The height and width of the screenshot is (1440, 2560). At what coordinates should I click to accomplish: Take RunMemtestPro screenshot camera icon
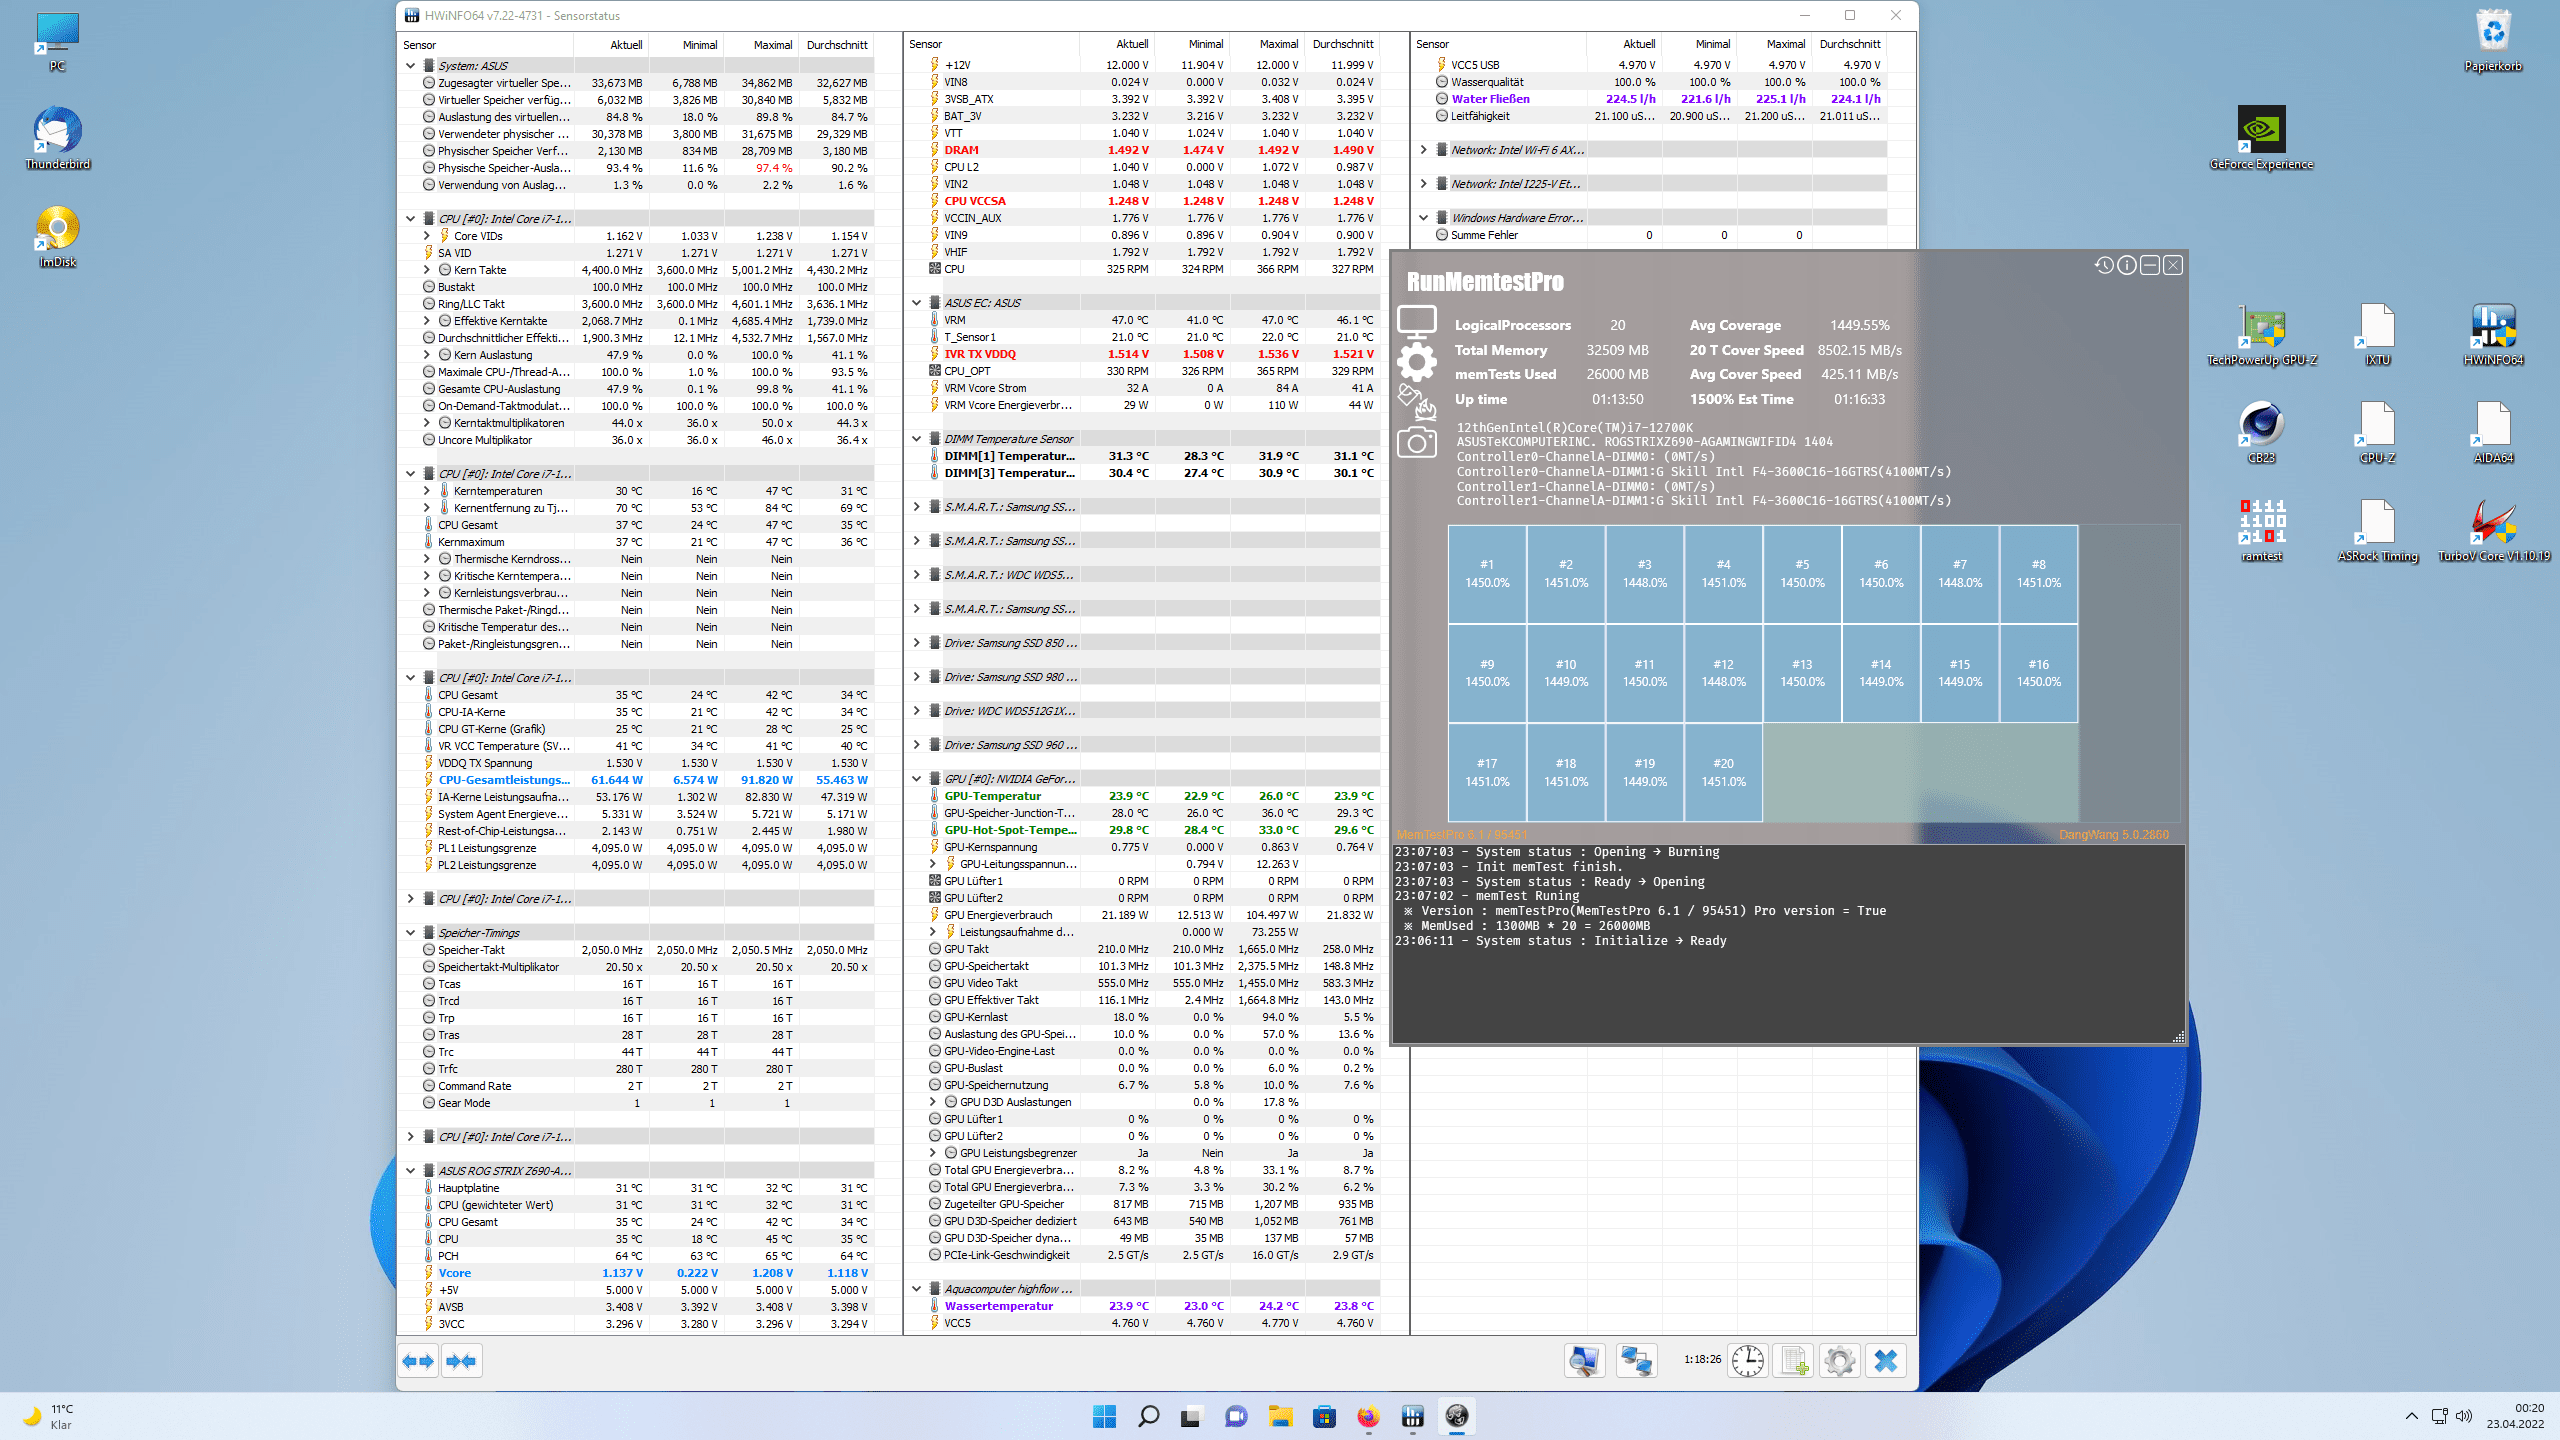(x=1417, y=442)
